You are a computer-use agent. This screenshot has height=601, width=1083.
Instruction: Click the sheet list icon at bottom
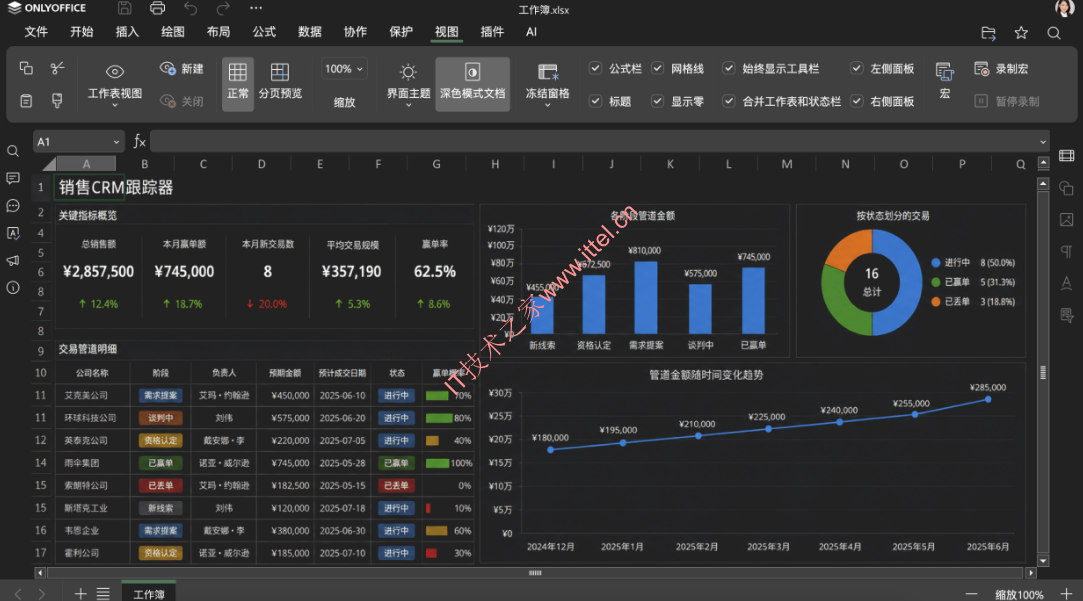[x=103, y=593]
